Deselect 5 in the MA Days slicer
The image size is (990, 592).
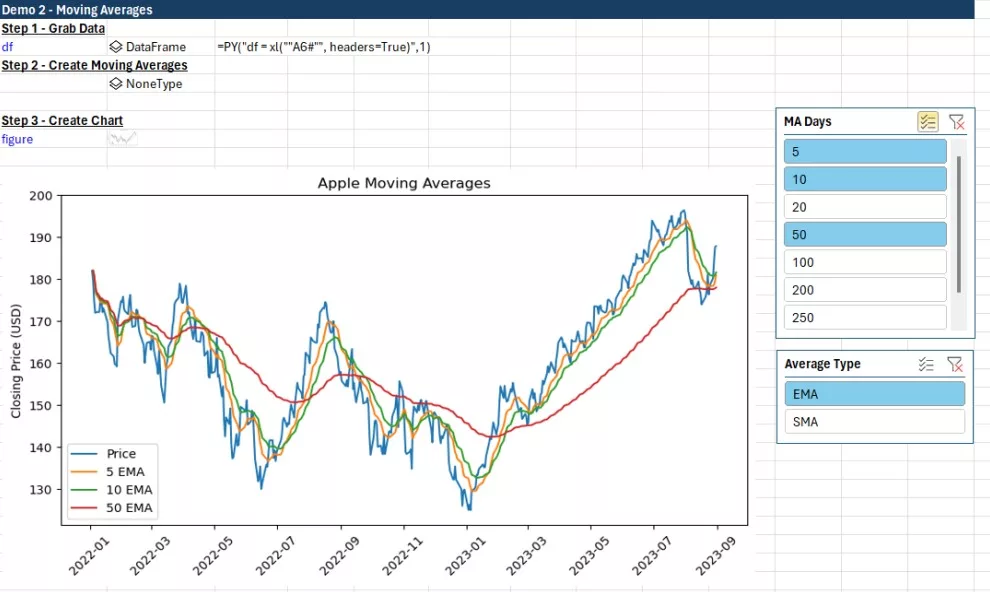point(865,151)
